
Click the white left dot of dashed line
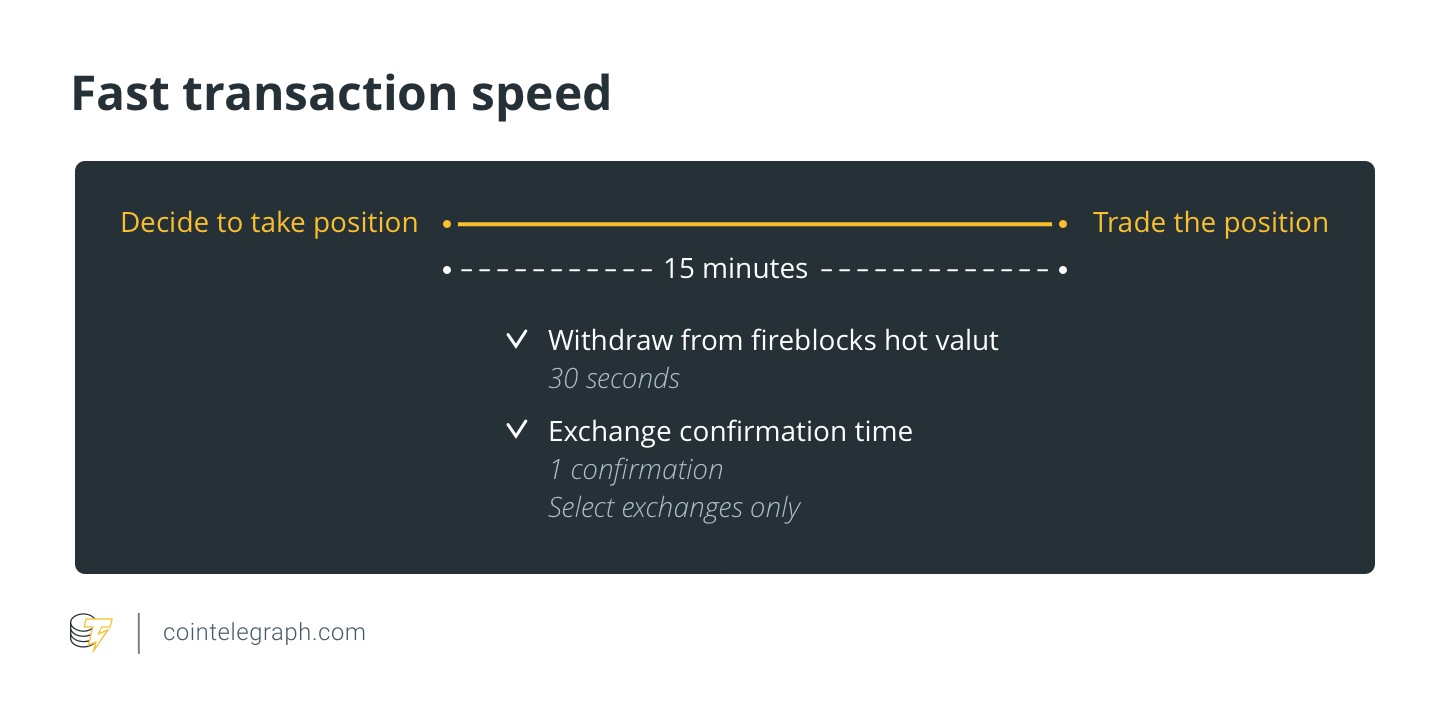[447, 270]
